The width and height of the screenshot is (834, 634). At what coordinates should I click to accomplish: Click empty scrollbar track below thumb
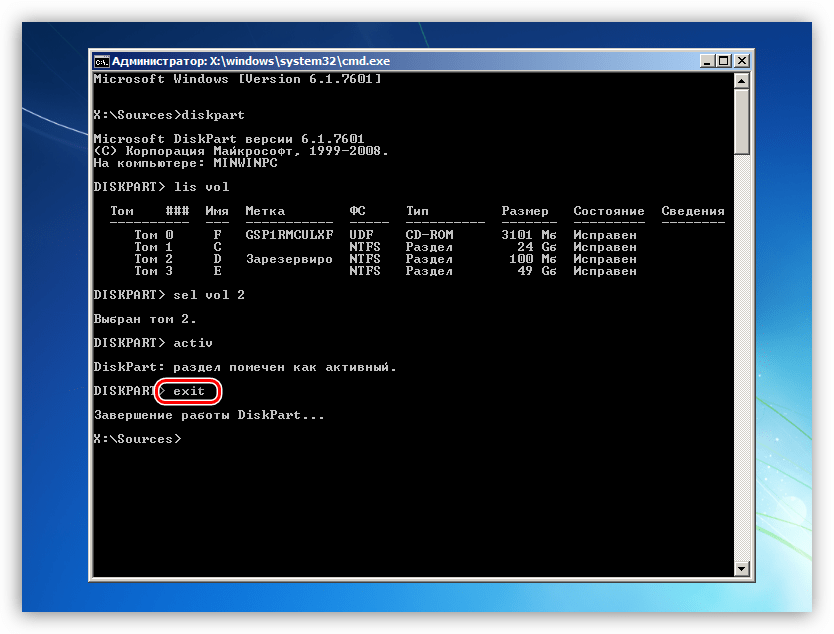pos(741,357)
